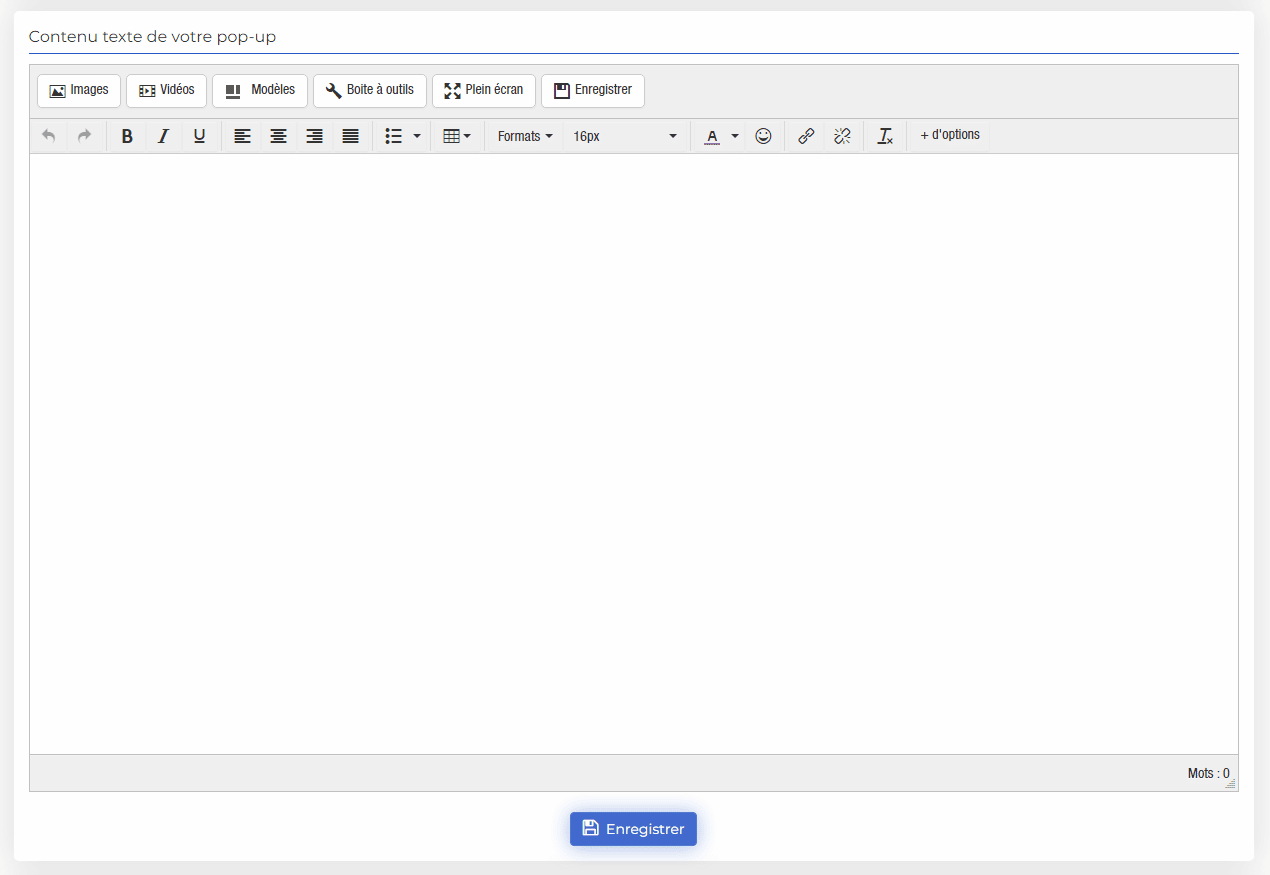Open the Formats dropdown
The width and height of the screenshot is (1270, 875).
click(x=525, y=136)
